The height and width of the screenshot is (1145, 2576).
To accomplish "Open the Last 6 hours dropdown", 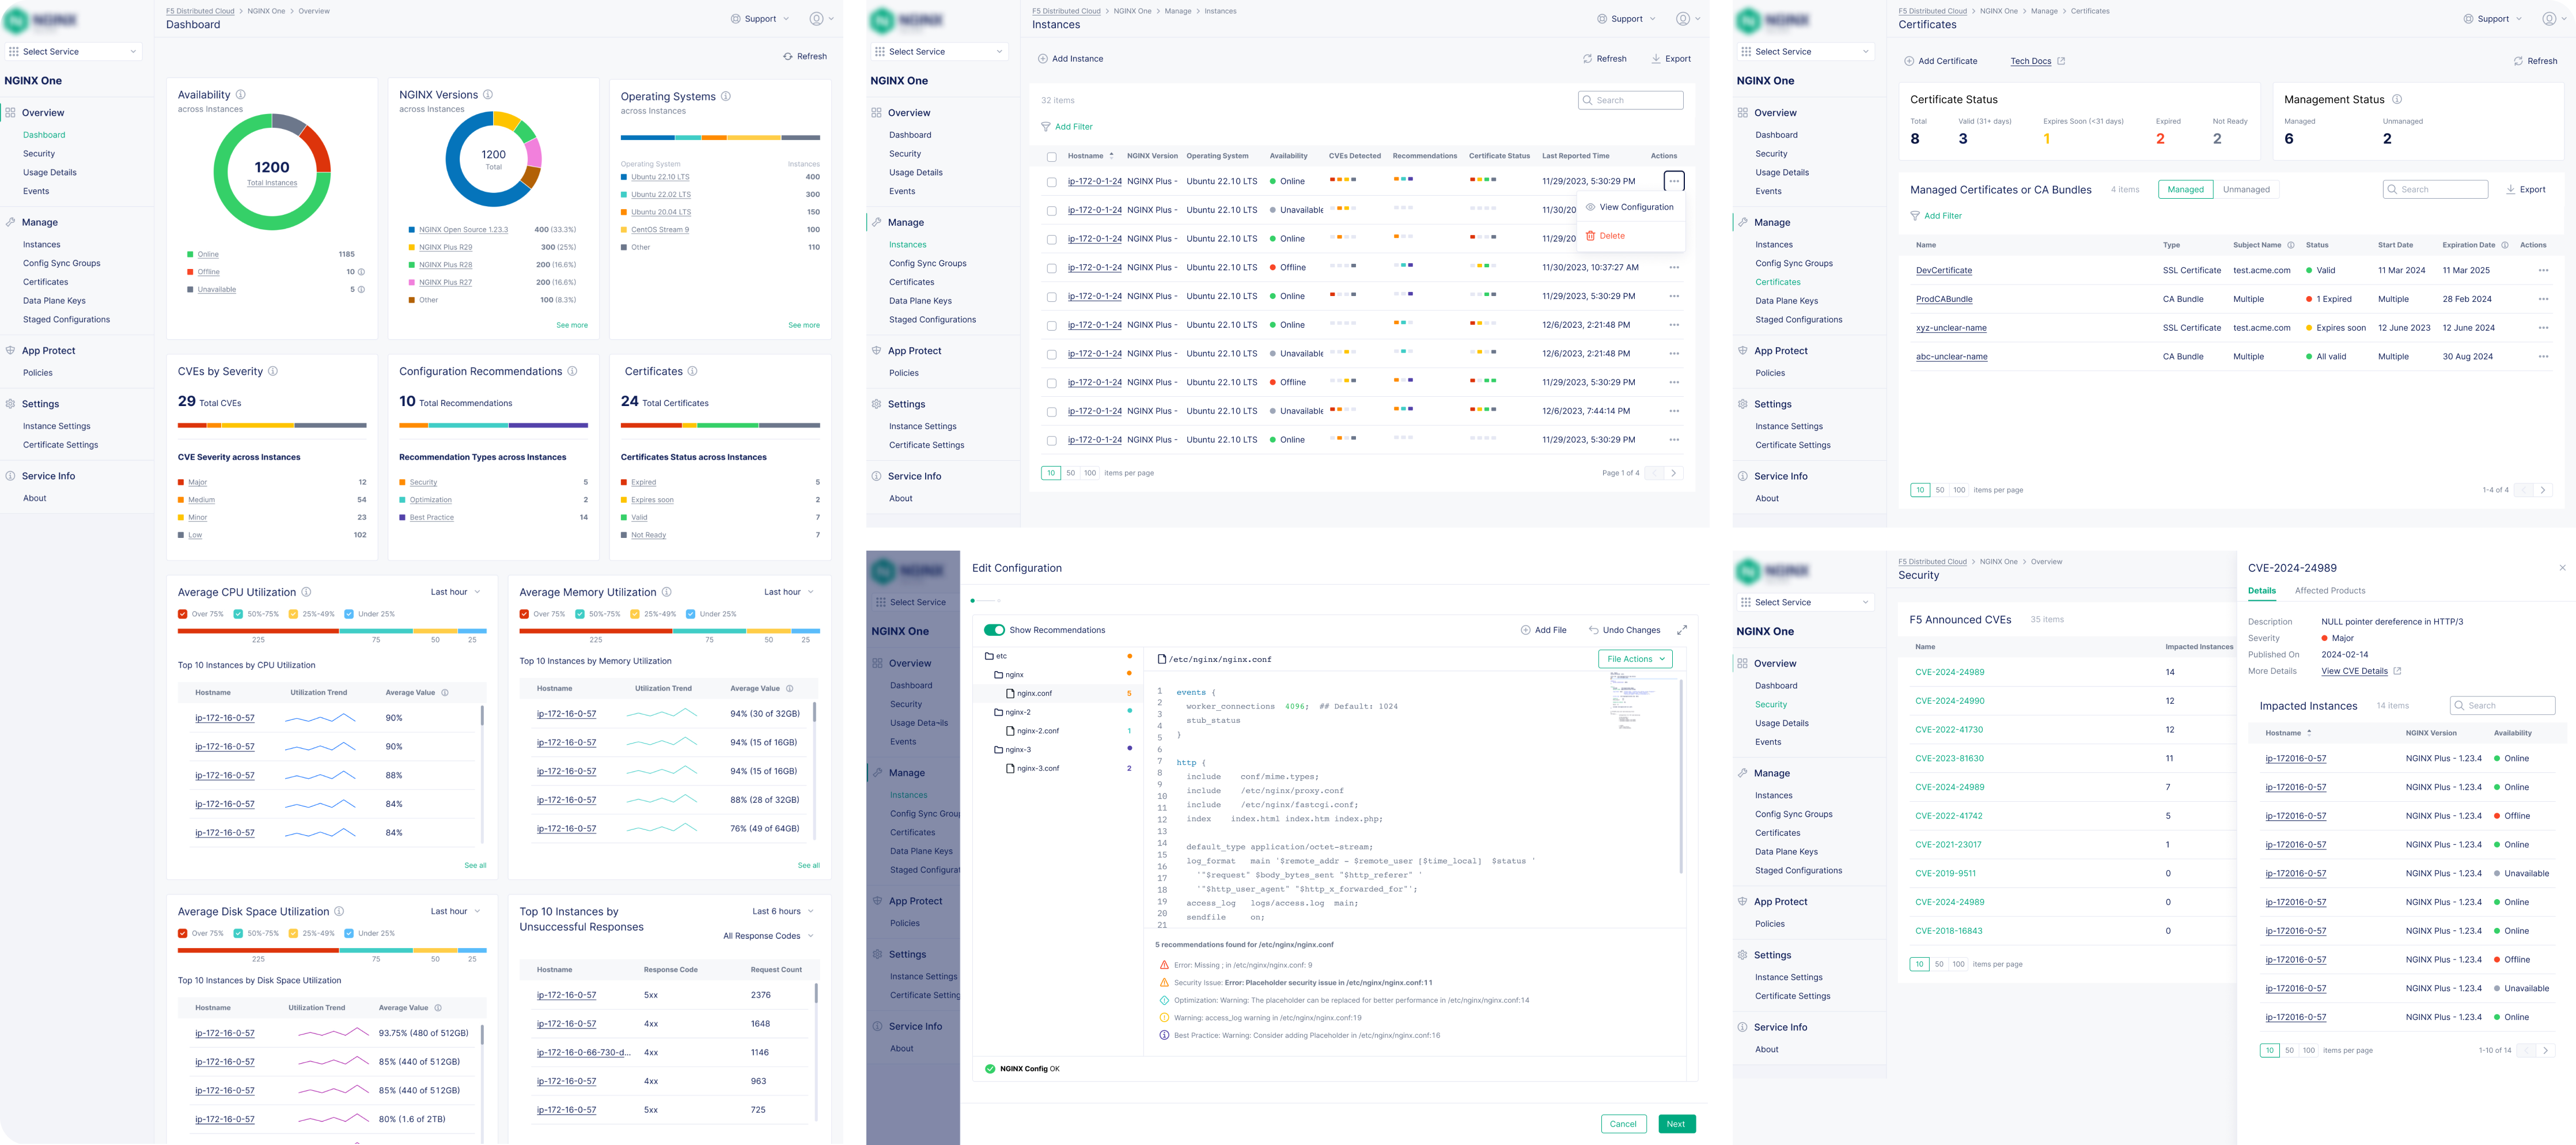I will pos(783,912).
